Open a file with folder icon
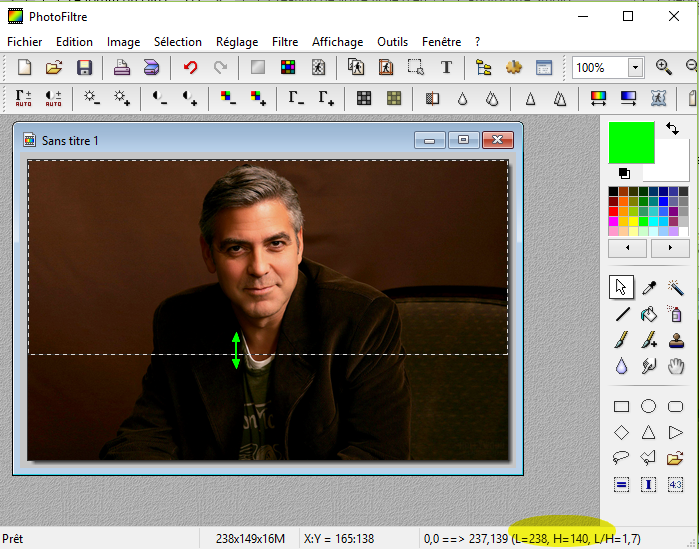The height and width of the screenshot is (549, 699). pyautogui.click(x=54, y=68)
